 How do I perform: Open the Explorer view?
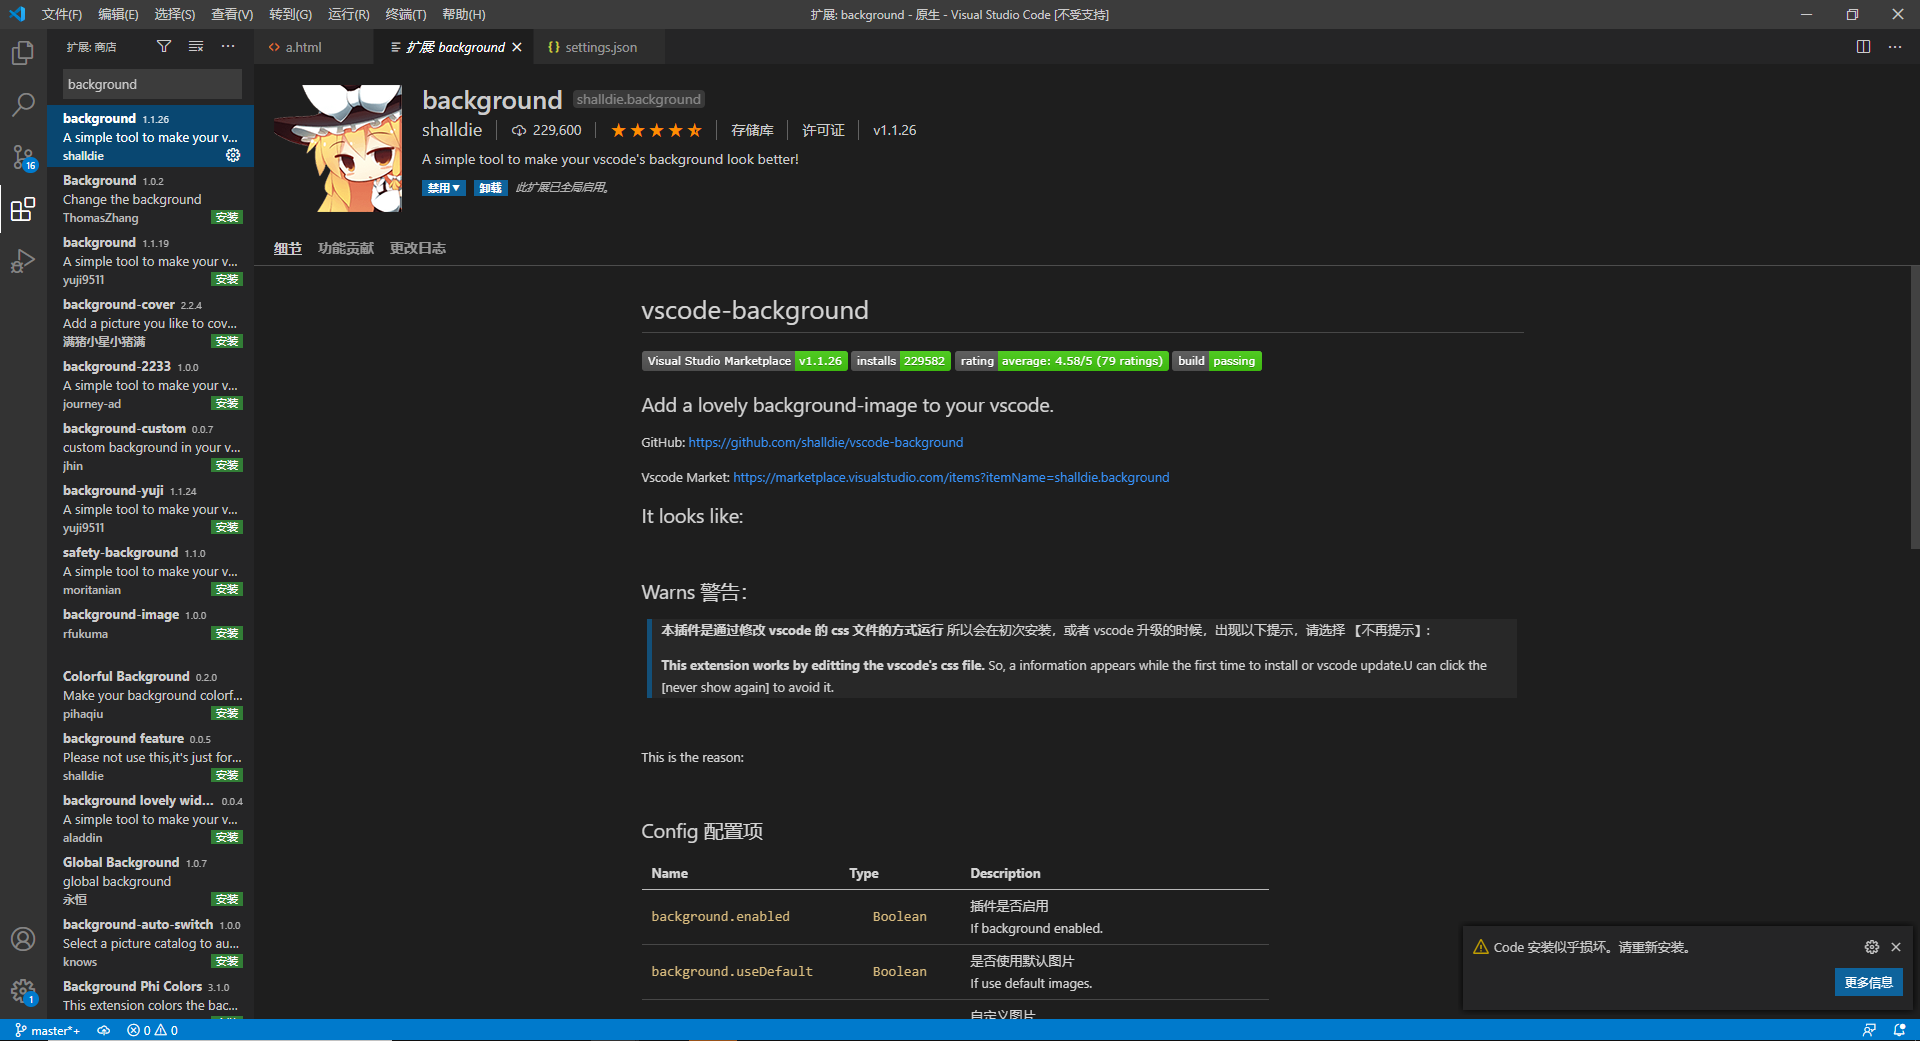pos(22,52)
